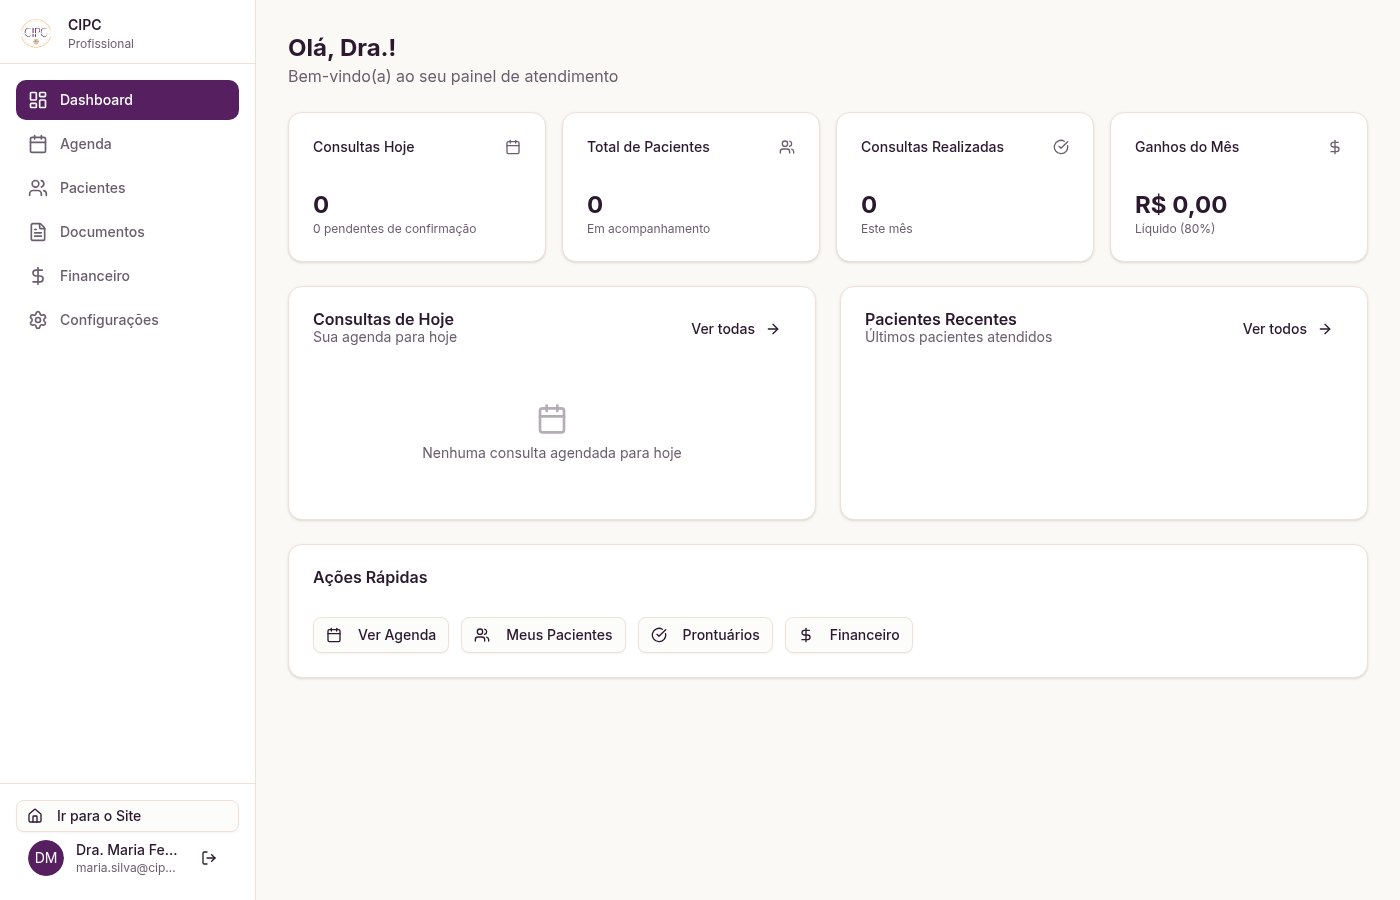Click the Documentos file icon

pyautogui.click(x=38, y=232)
